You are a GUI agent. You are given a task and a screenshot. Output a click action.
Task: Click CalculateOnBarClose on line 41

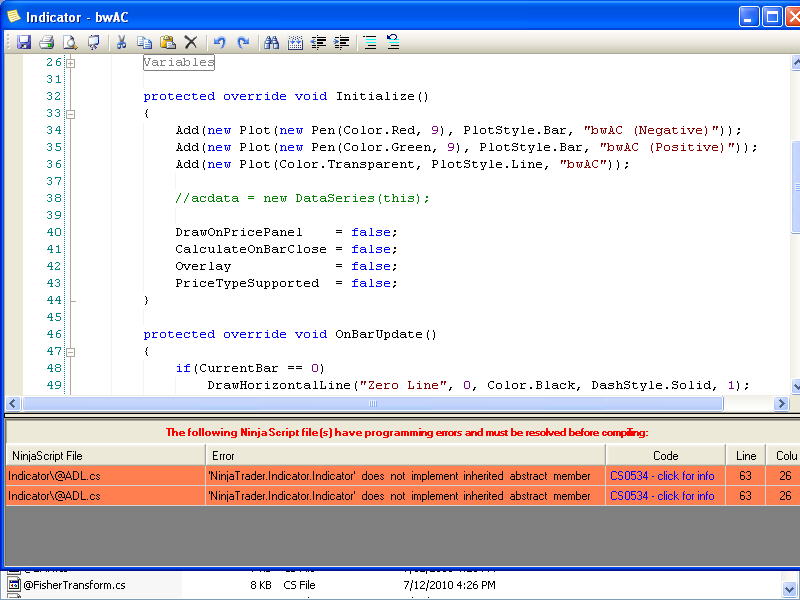[x=251, y=249]
